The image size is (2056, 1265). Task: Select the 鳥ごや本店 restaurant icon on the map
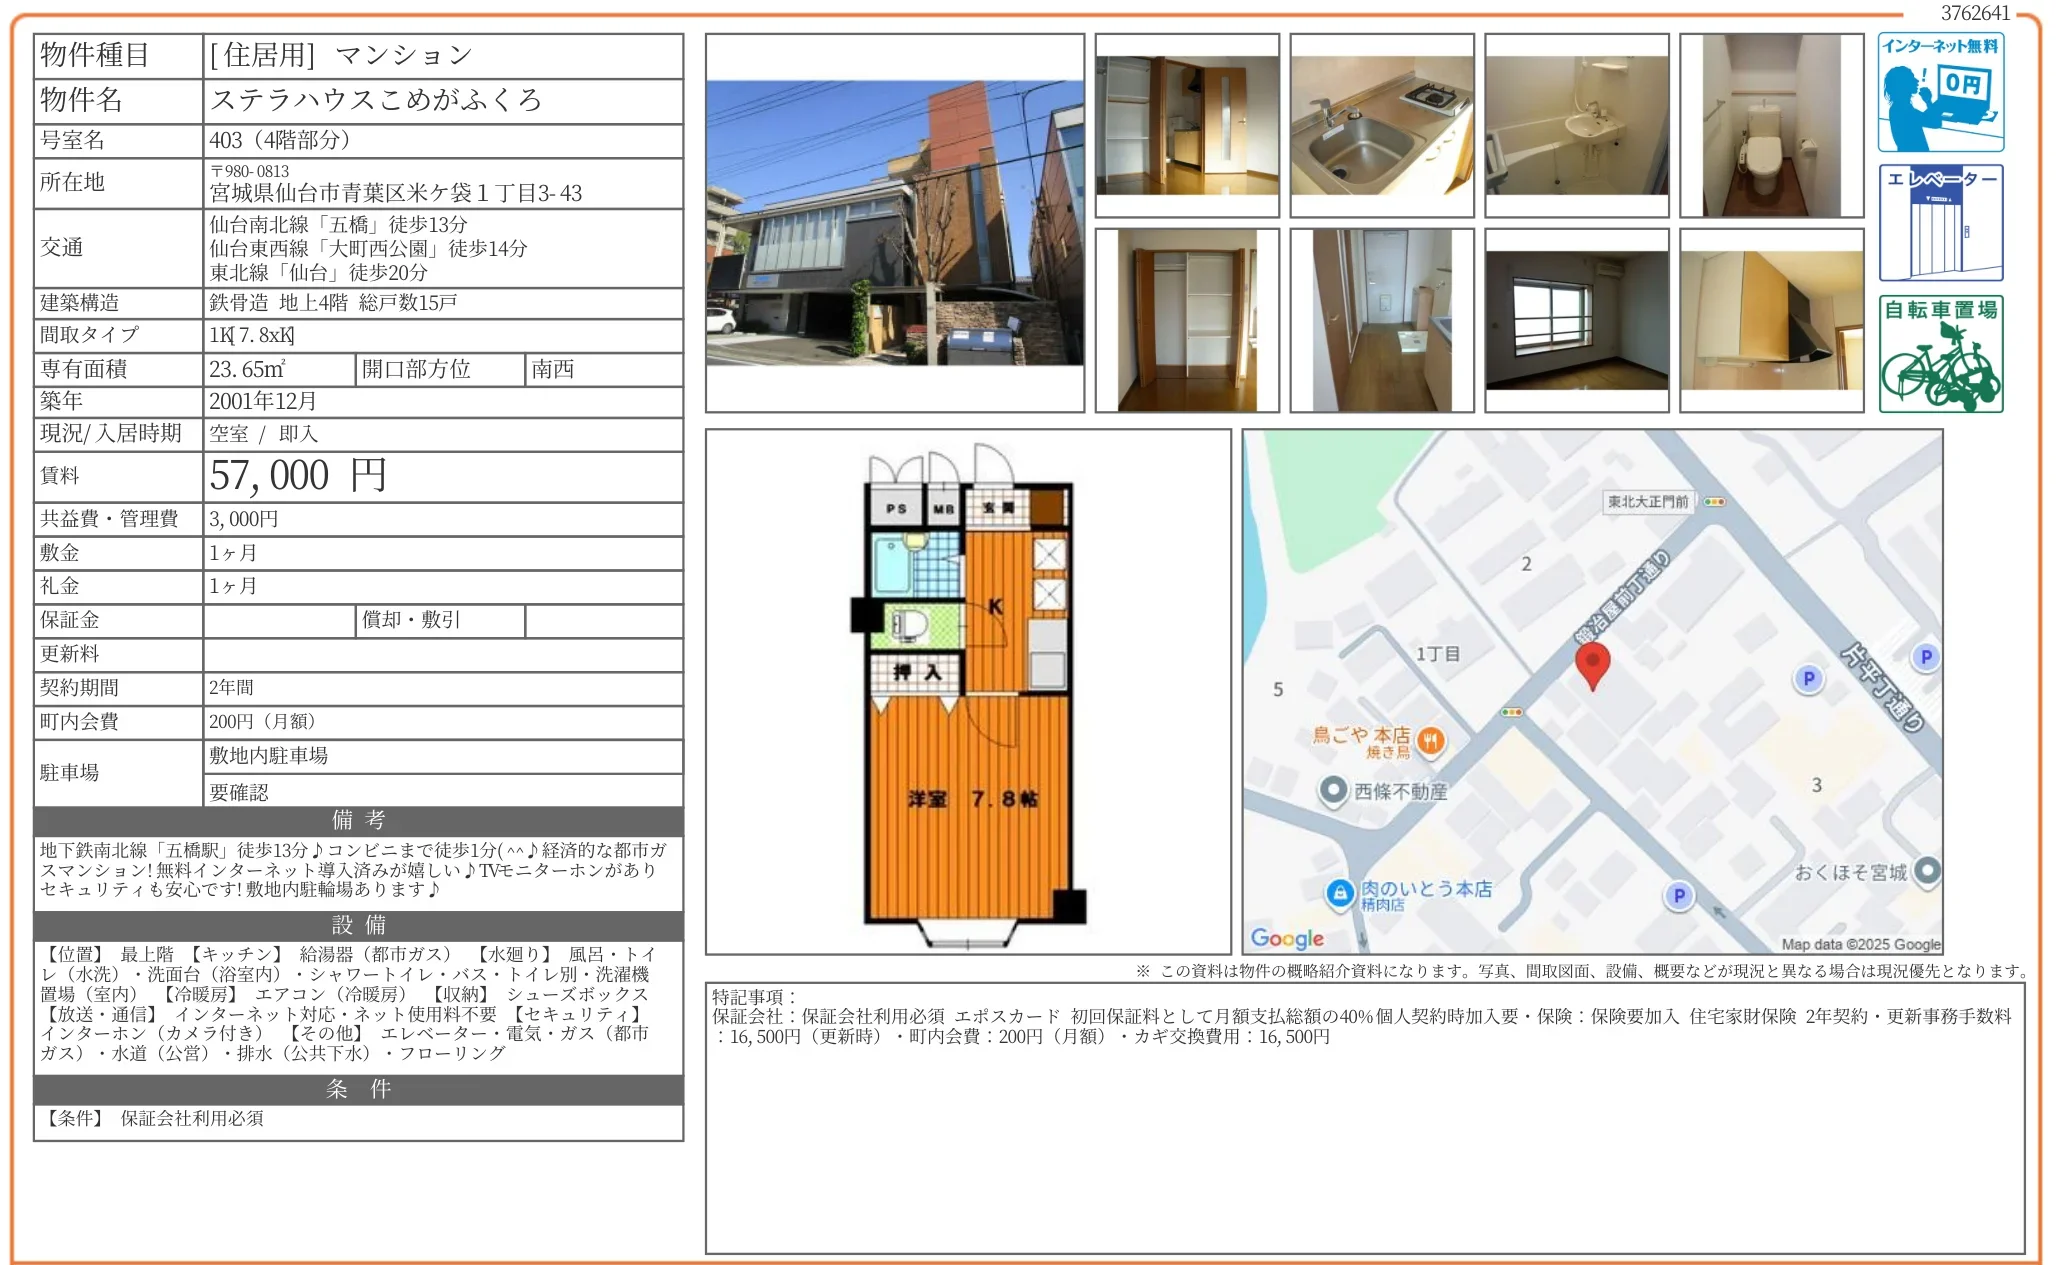tap(1430, 742)
